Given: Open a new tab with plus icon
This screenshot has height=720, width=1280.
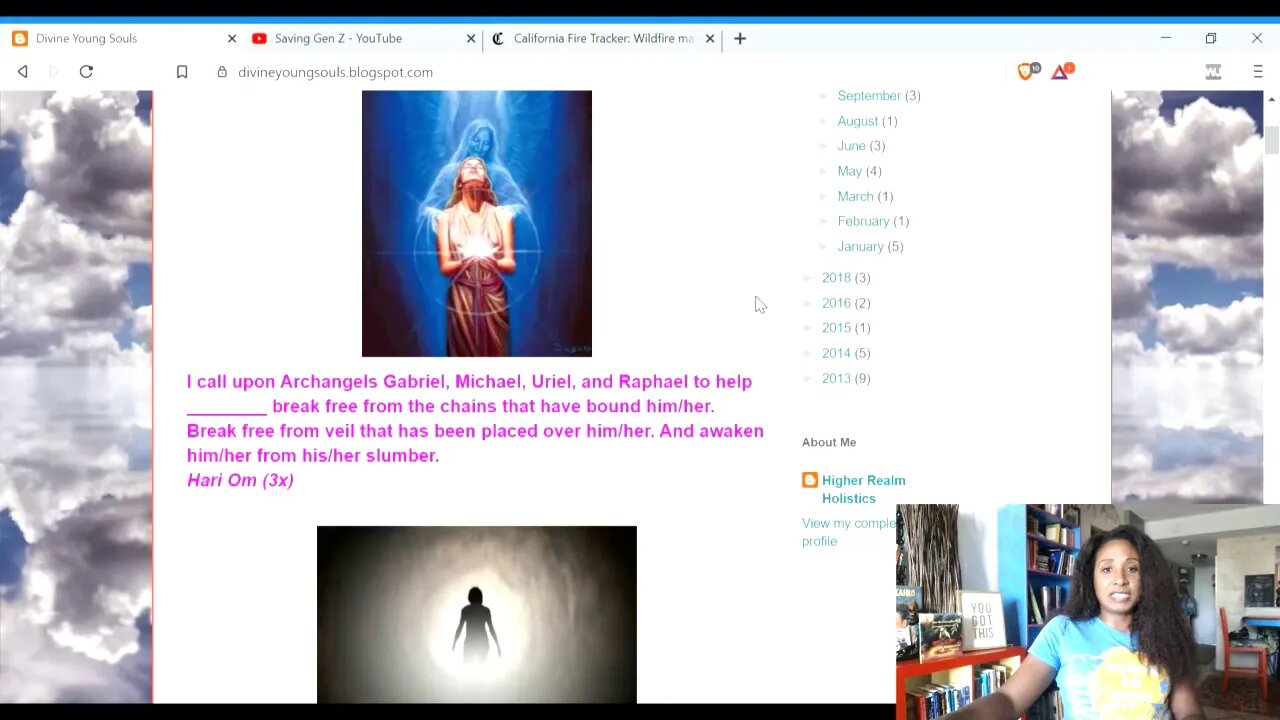Looking at the screenshot, I should [x=740, y=38].
